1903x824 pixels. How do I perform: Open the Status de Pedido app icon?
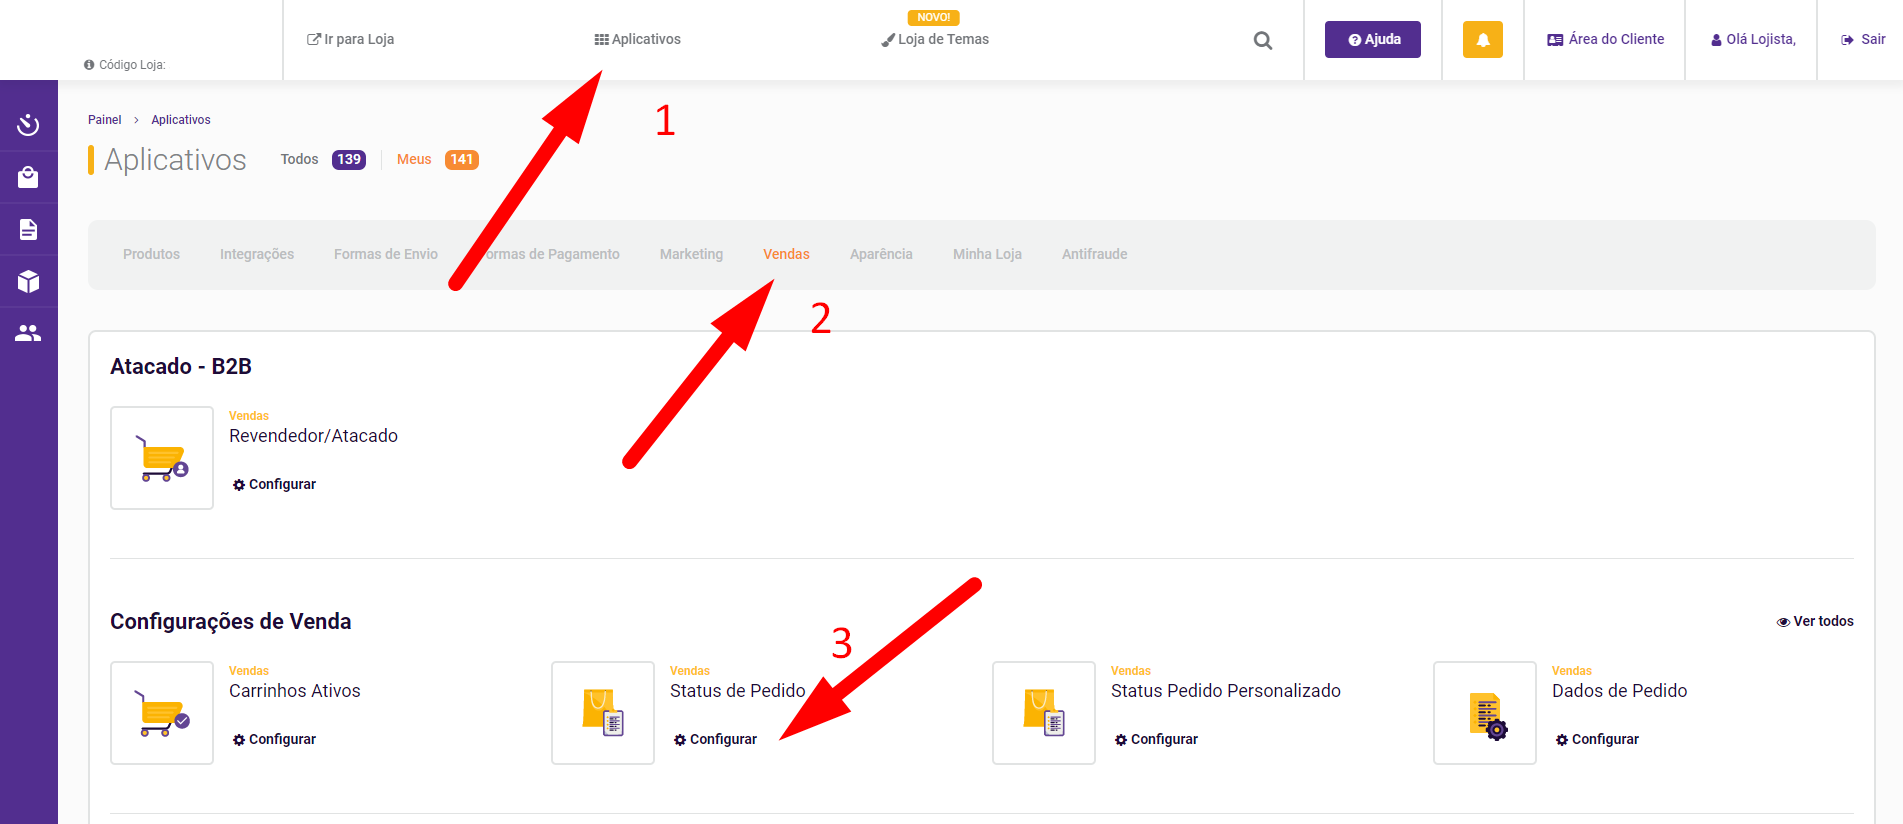tap(603, 713)
